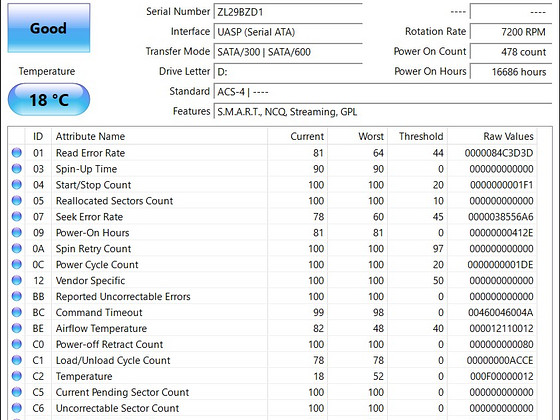The image size is (560, 420).
Task: Select the Spin-Up Time attribute name
Action: click(86, 169)
